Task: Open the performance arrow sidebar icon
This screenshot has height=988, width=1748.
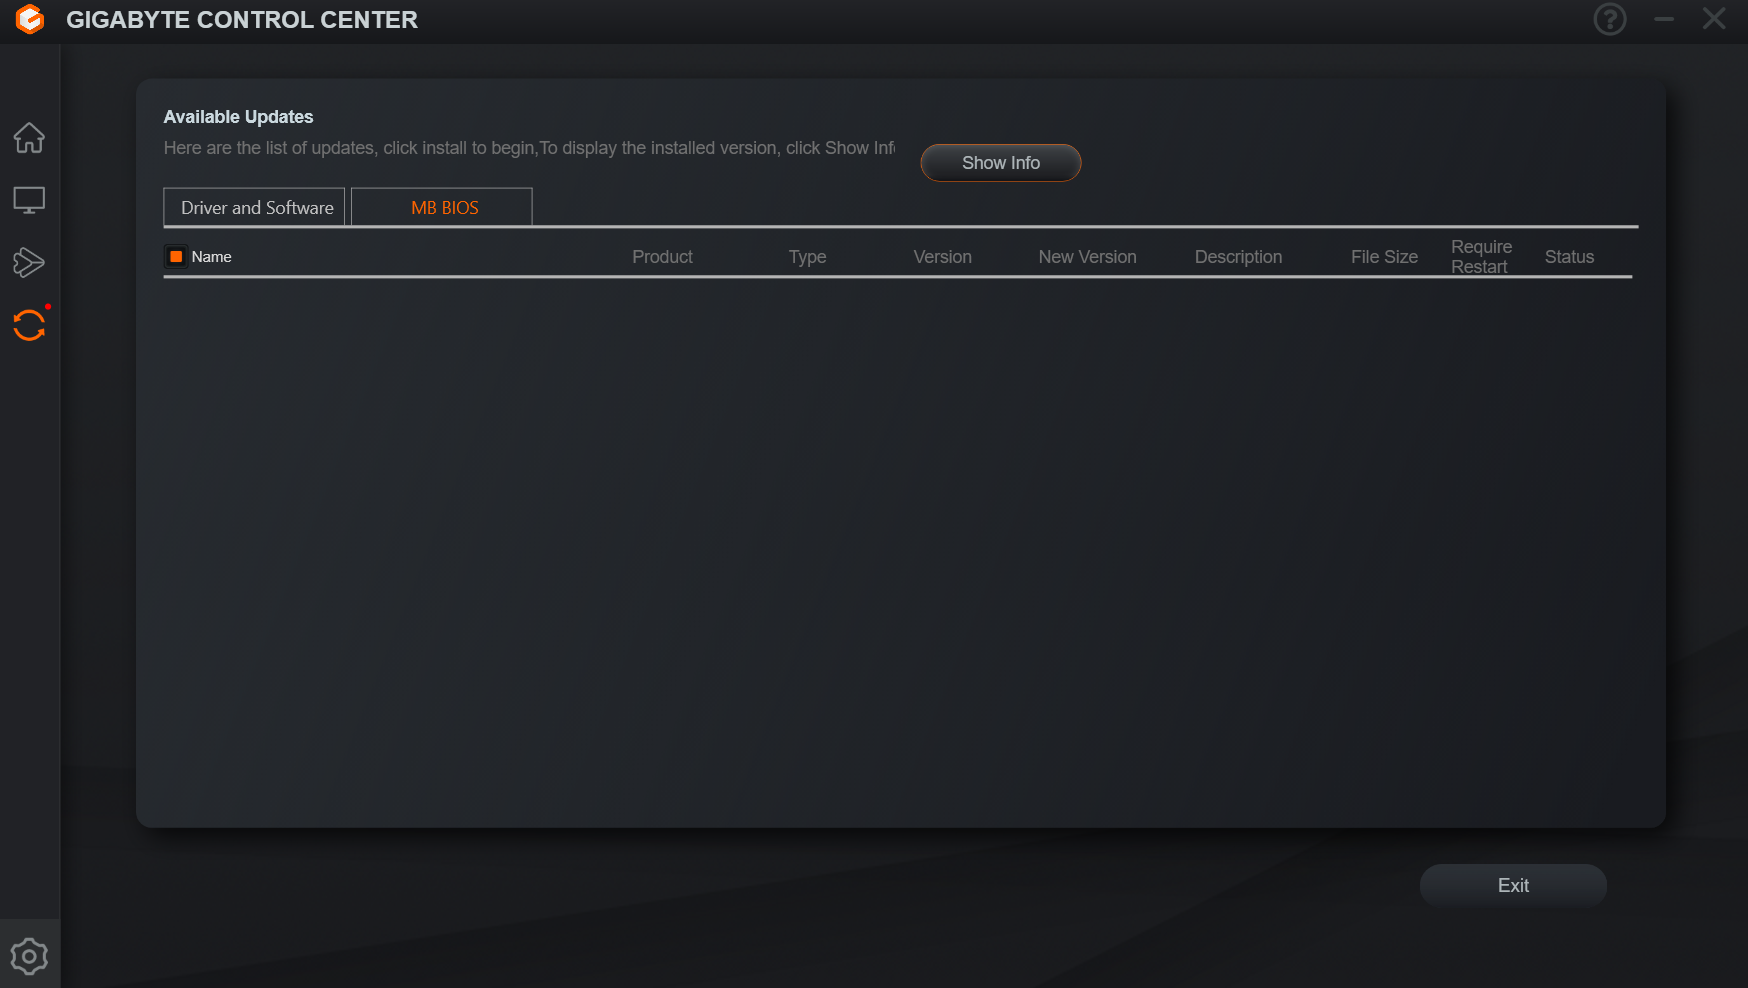Action: pyautogui.click(x=29, y=262)
